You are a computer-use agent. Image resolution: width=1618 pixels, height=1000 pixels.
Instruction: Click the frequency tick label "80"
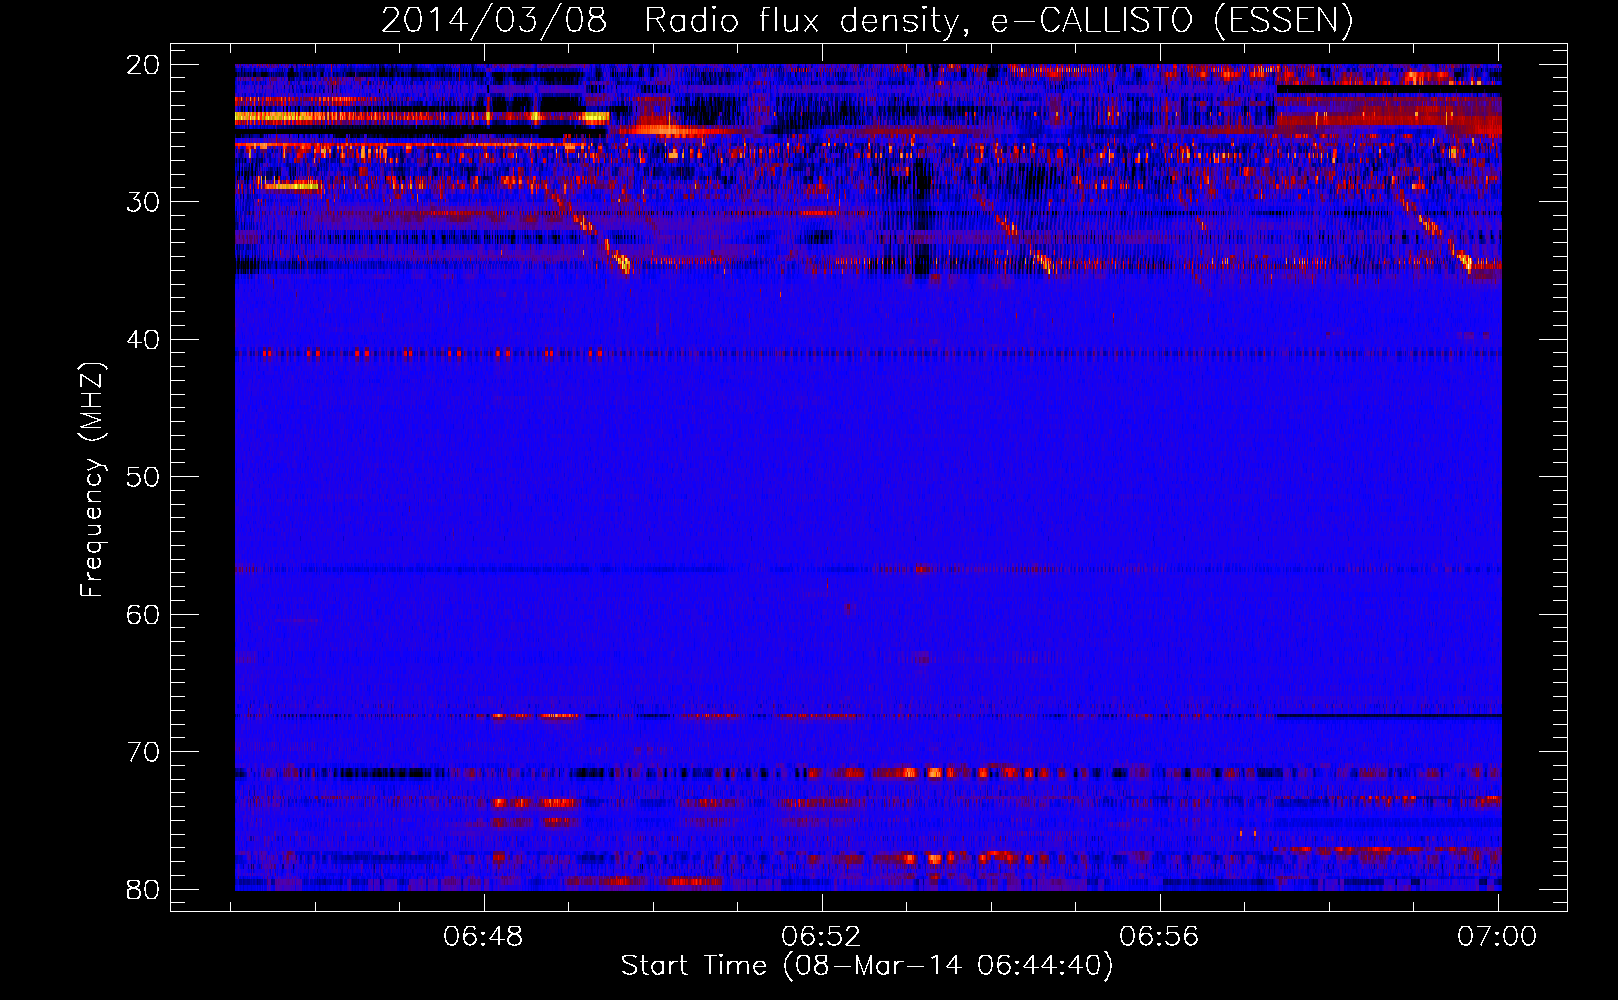pyautogui.click(x=144, y=890)
